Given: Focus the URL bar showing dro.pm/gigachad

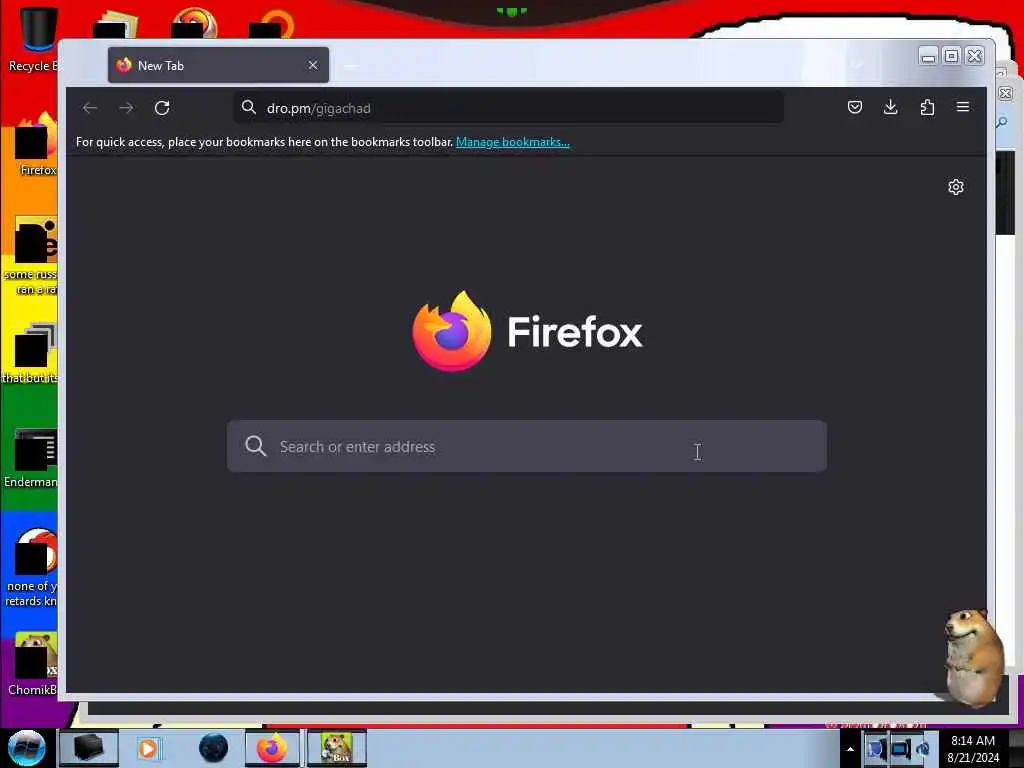Looking at the screenshot, I should (x=508, y=108).
